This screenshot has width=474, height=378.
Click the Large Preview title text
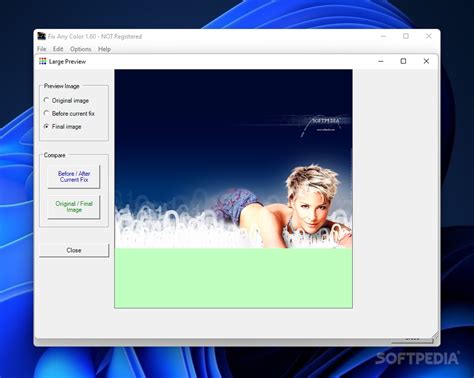click(x=67, y=62)
